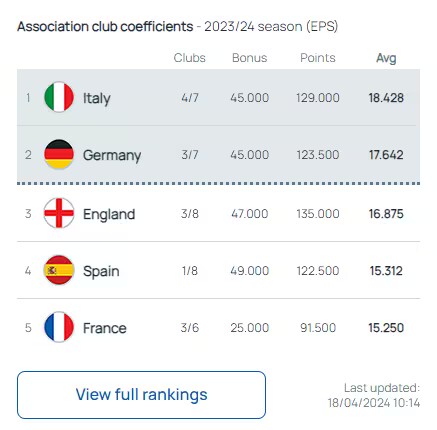Click the England flag icon
Screen dimensions: 437x430
[x=59, y=213]
